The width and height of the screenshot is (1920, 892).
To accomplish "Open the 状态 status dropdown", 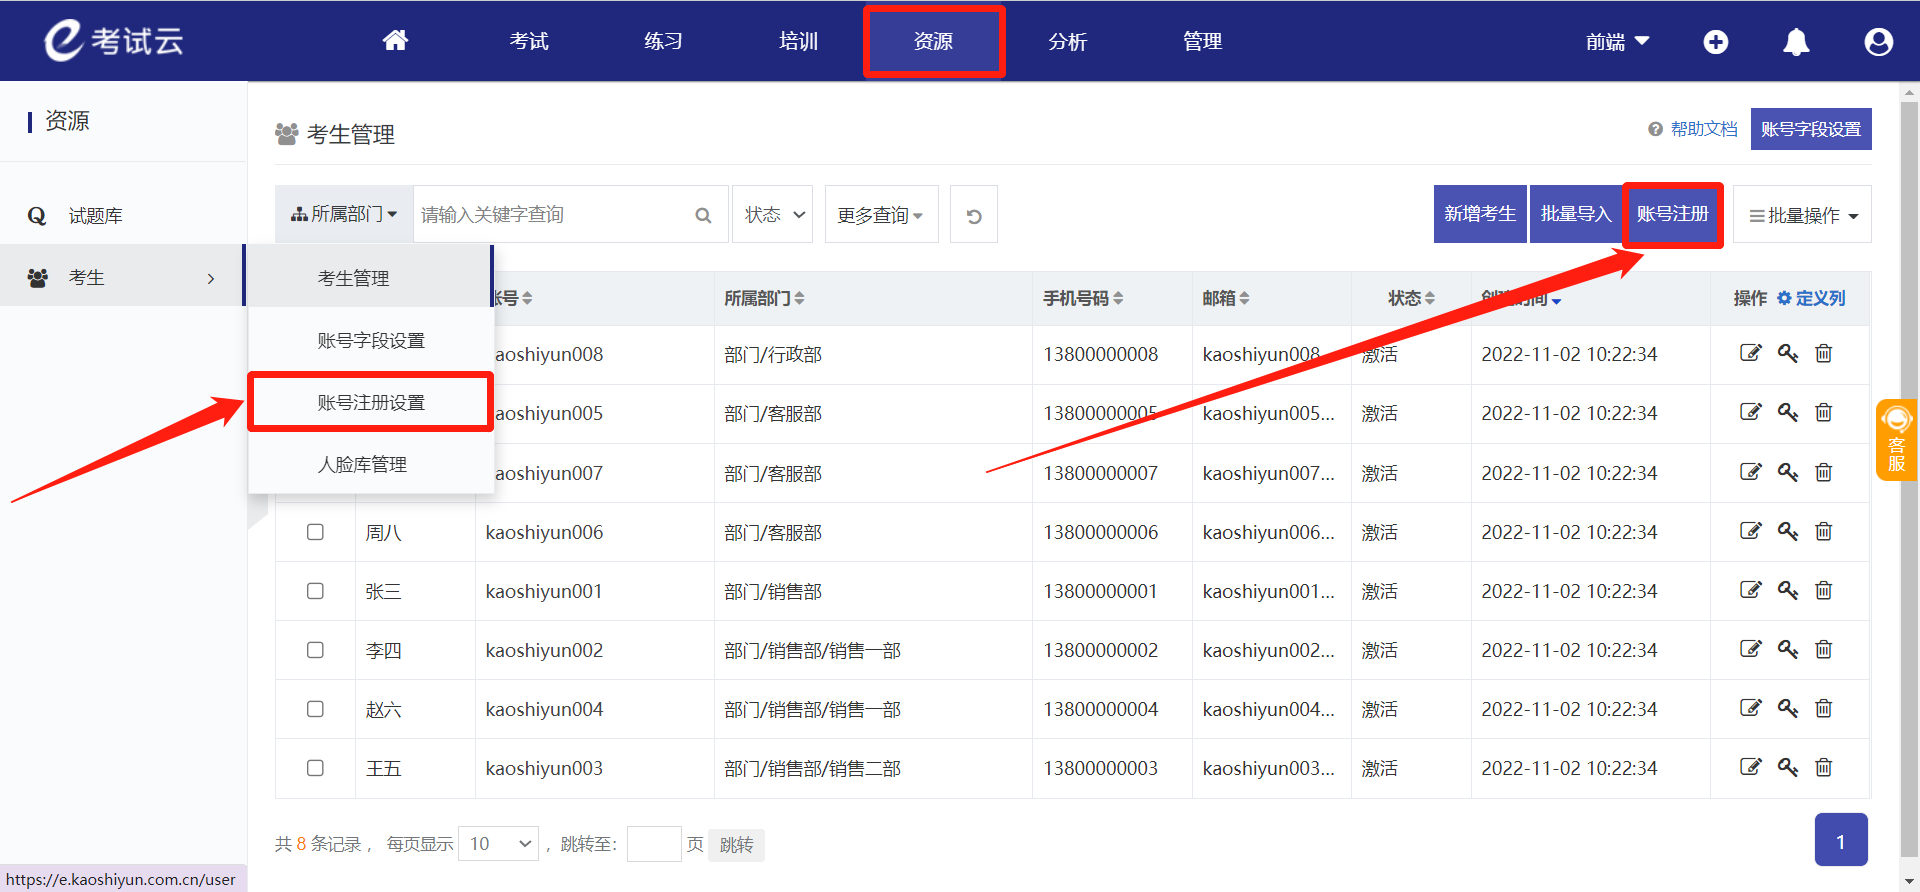I will click(x=773, y=215).
